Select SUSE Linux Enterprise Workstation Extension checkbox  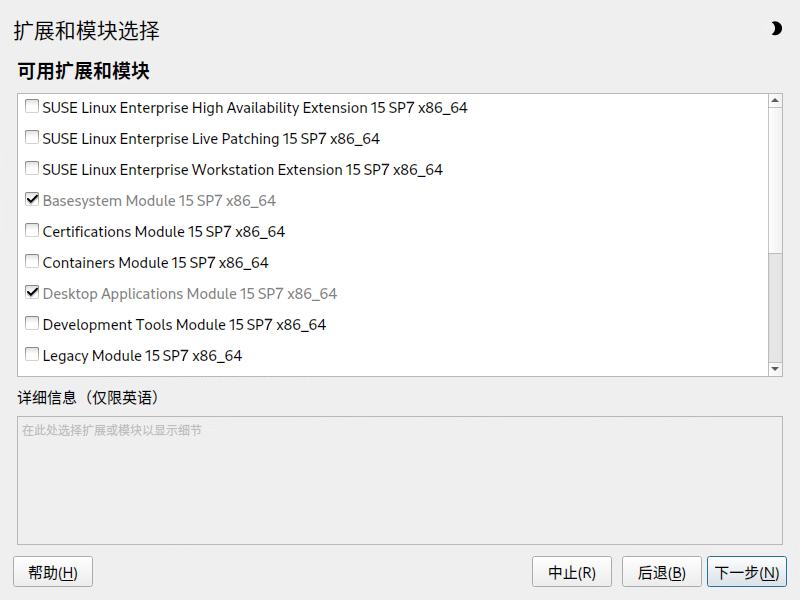pos(32,169)
